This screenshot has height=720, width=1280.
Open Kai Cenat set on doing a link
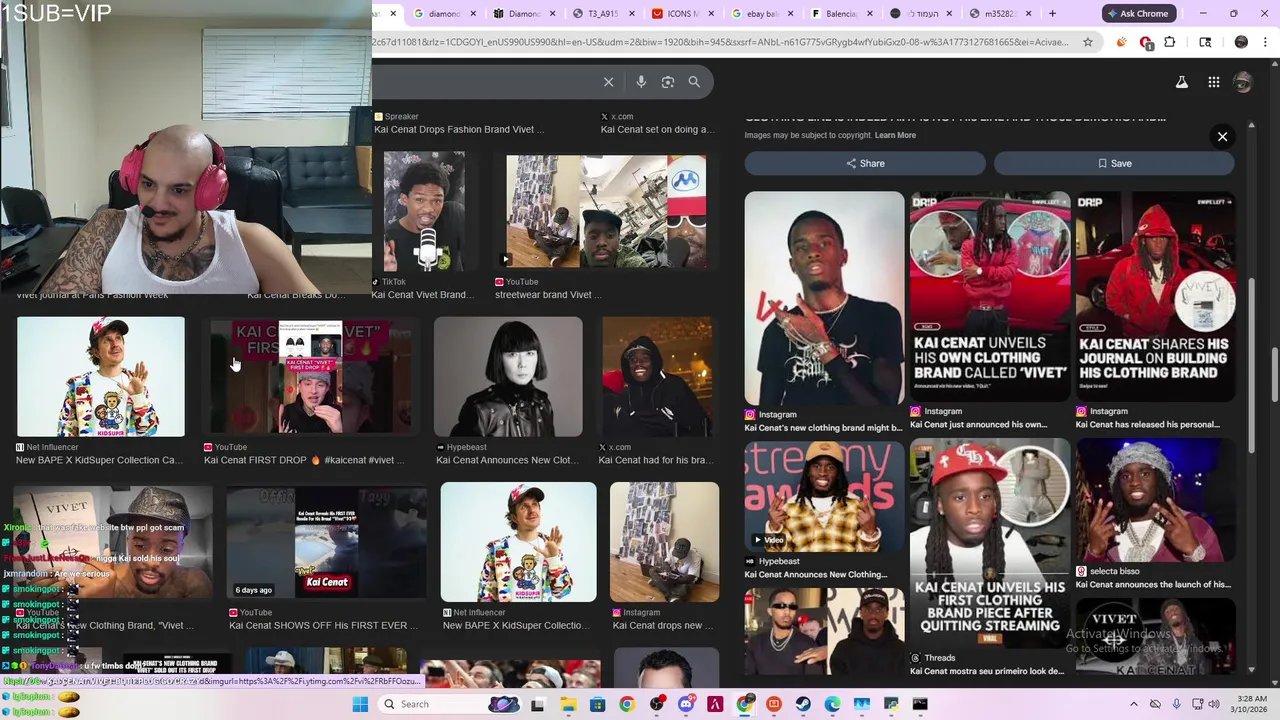[658, 129]
